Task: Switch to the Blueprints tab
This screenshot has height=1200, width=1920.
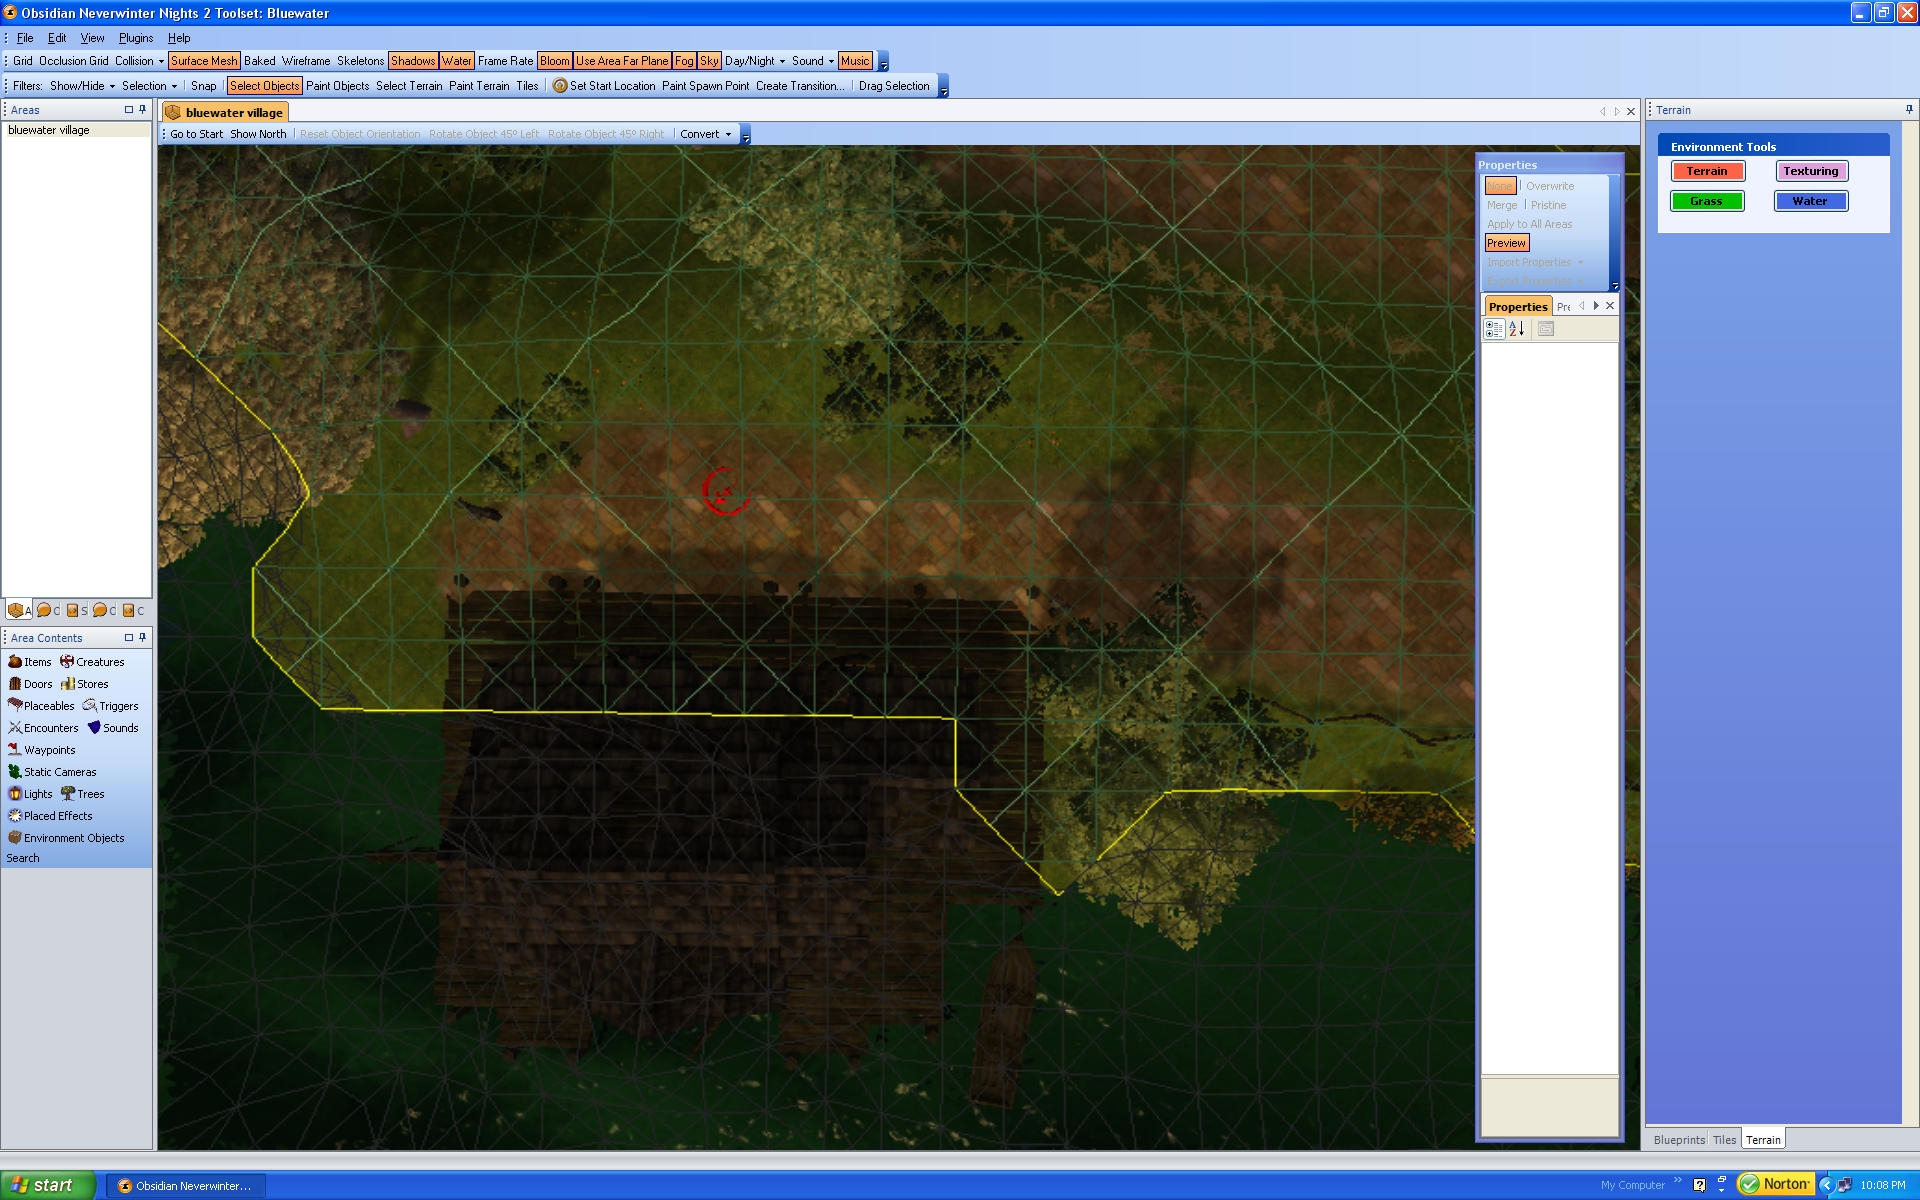Action: click(1679, 1140)
